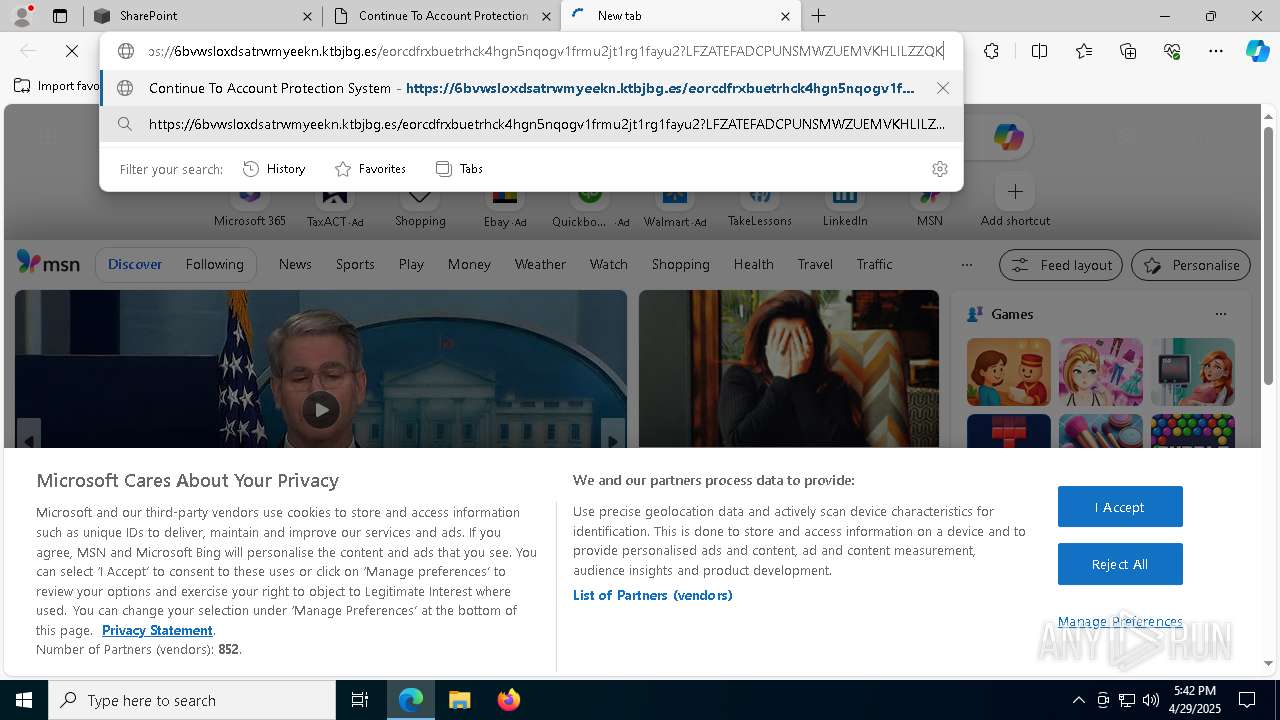This screenshot has width=1280, height=720.
Task: Click the taskbar search box
Action: coord(192,700)
